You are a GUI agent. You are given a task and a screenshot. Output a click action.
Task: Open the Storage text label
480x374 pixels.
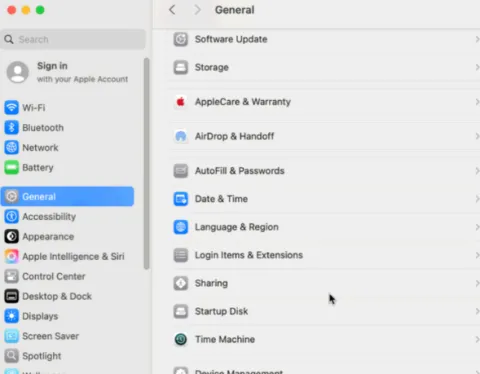coord(212,67)
